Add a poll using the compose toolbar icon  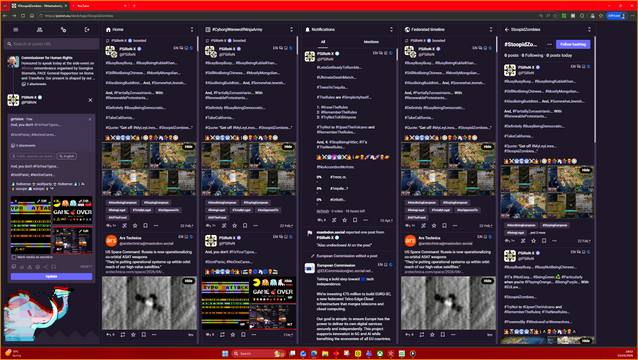pos(22,267)
